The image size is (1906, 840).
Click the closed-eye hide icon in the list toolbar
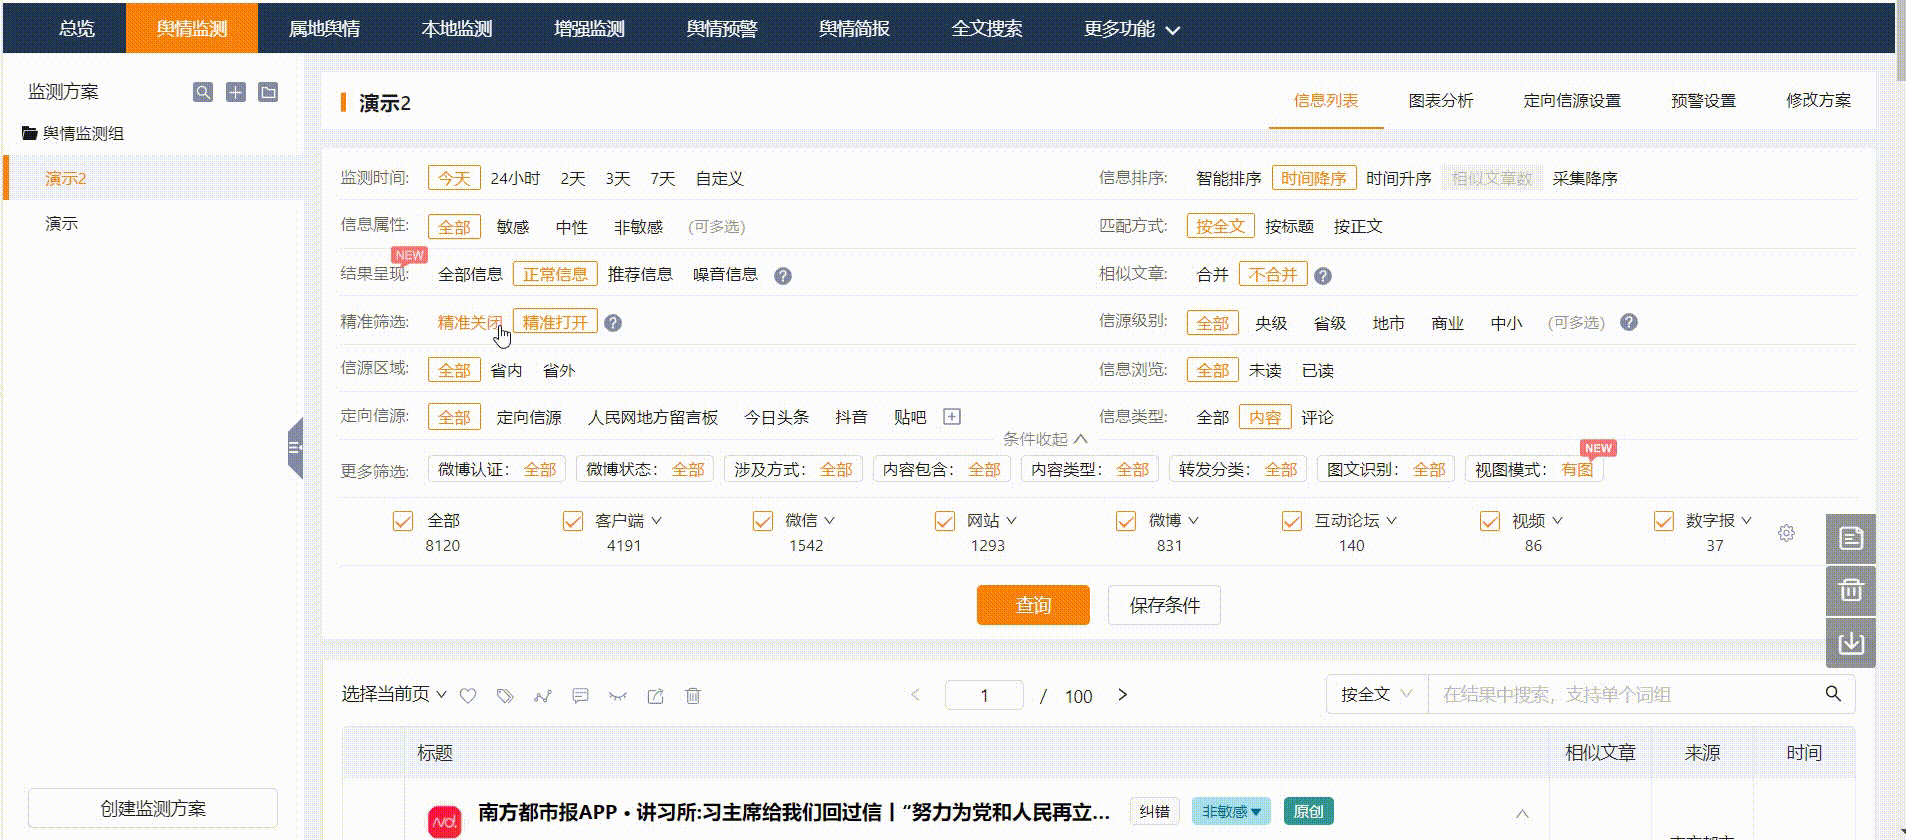point(618,695)
